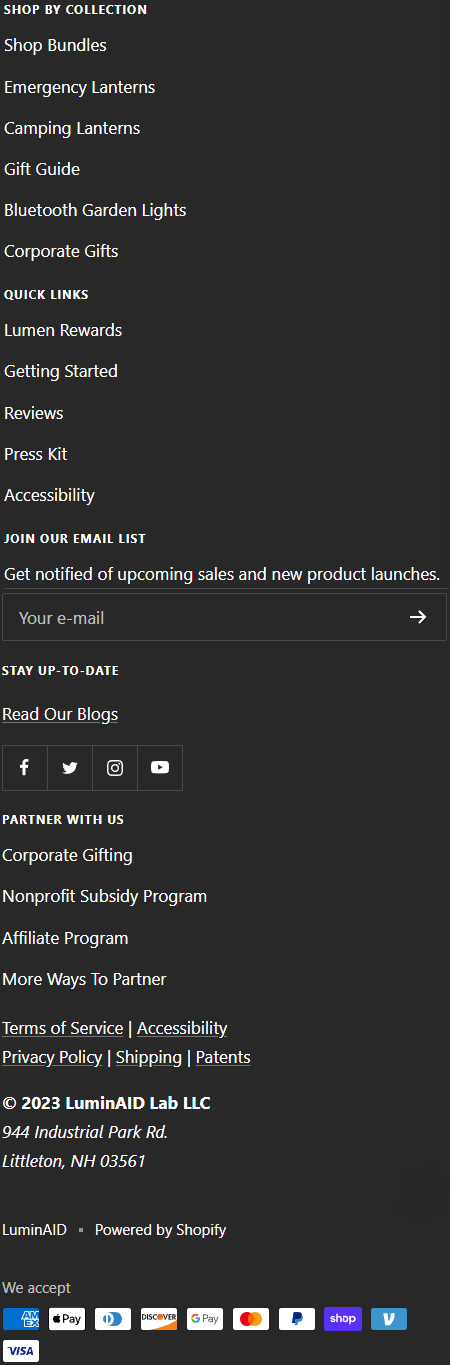This screenshot has height=1365, width=450.
Task: Open Shop Bundles collection link
Action: (55, 45)
